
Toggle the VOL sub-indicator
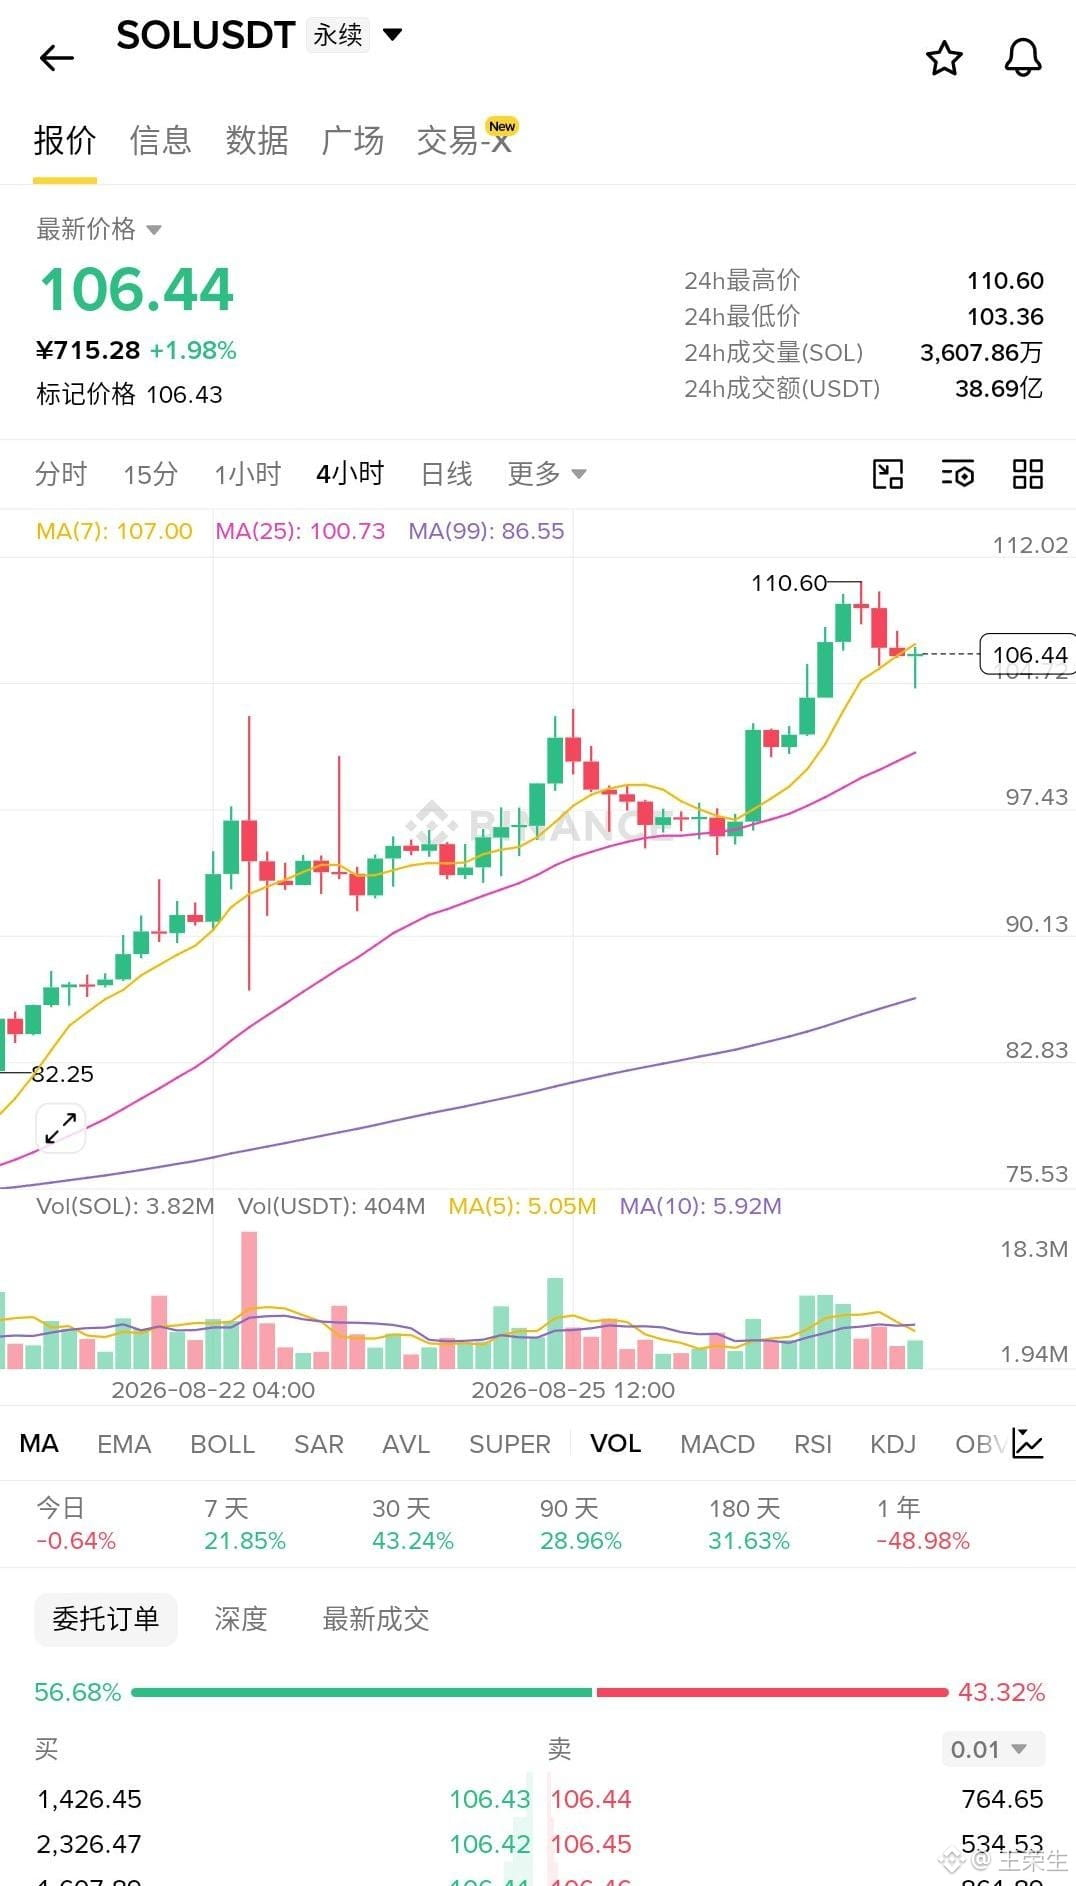pos(616,1444)
